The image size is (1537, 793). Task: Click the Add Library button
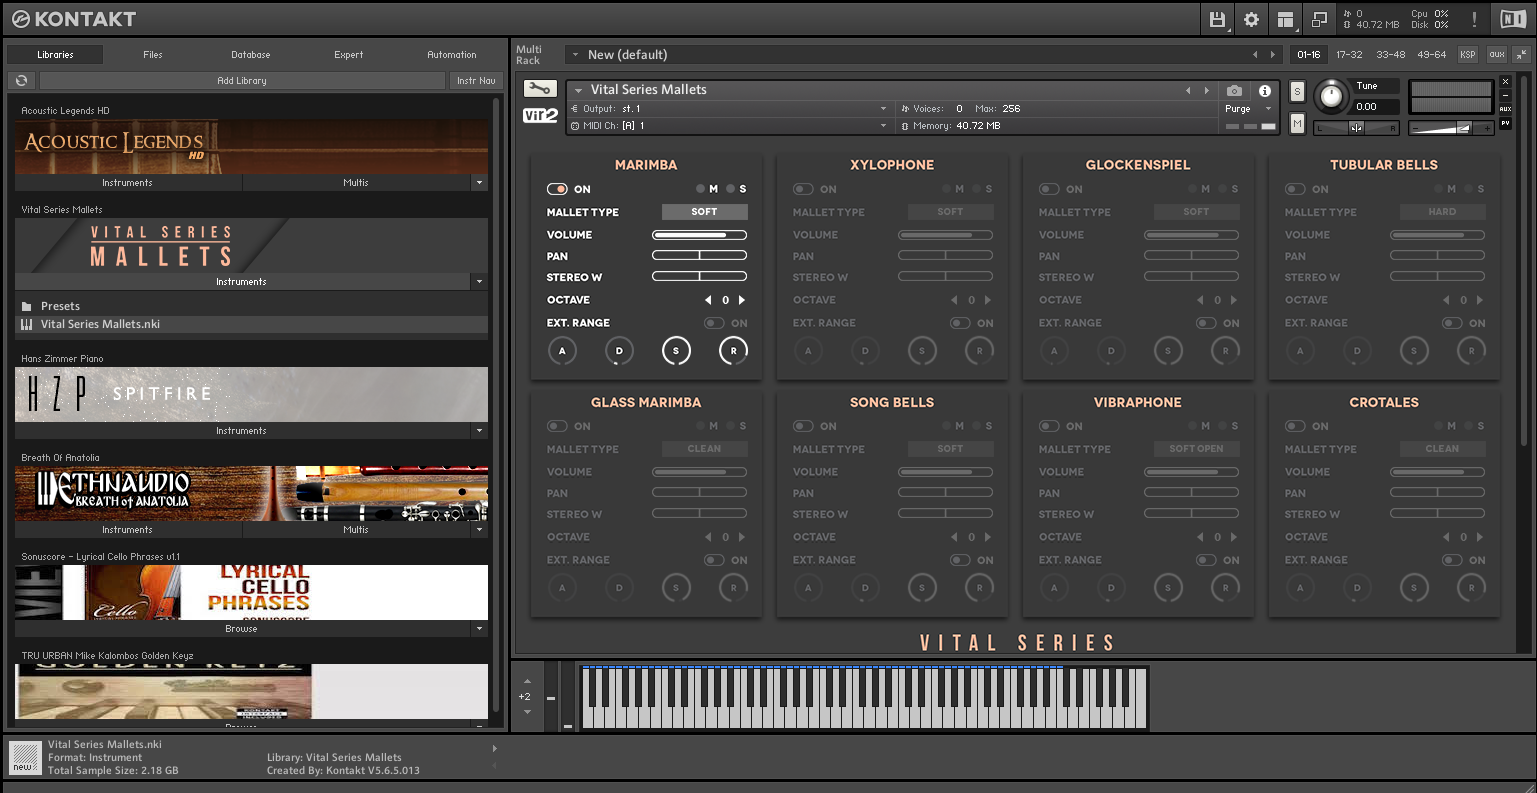click(242, 81)
